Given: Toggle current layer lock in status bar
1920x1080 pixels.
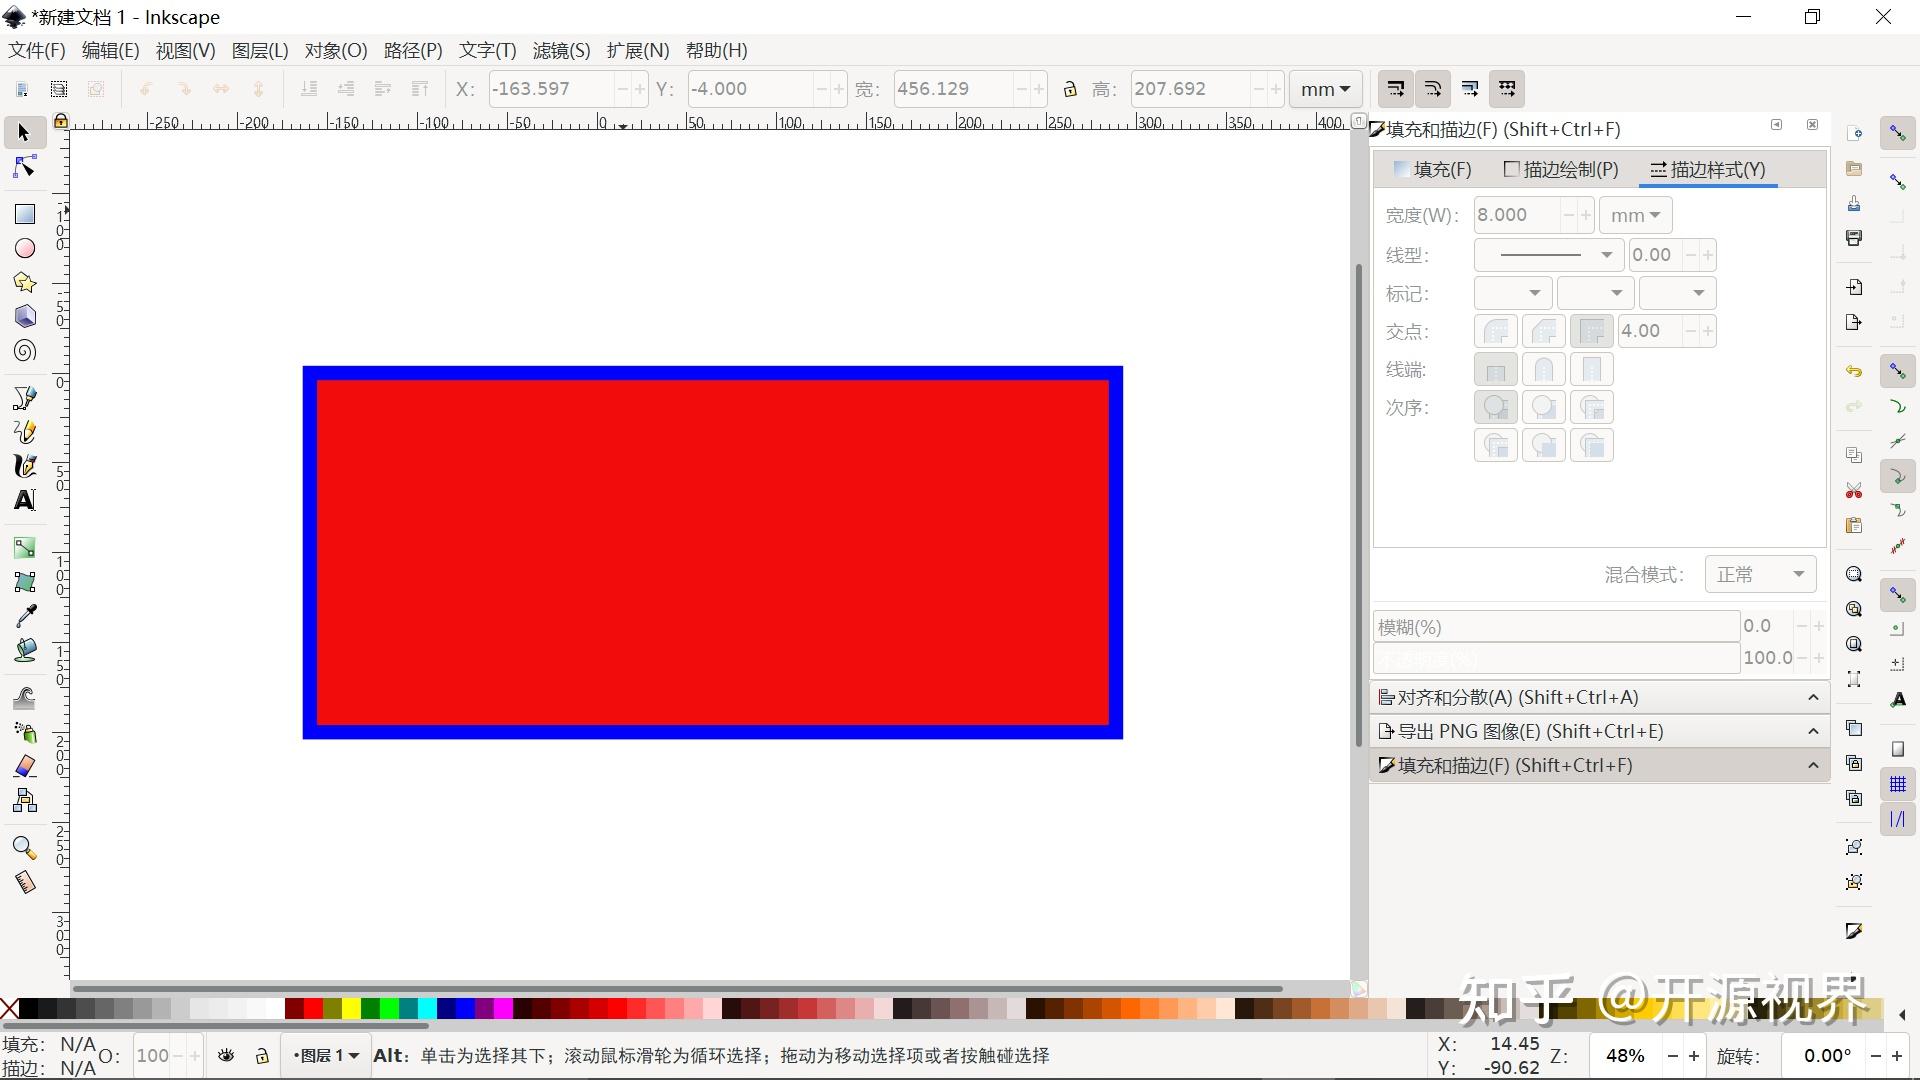Looking at the screenshot, I should tap(262, 1055).
